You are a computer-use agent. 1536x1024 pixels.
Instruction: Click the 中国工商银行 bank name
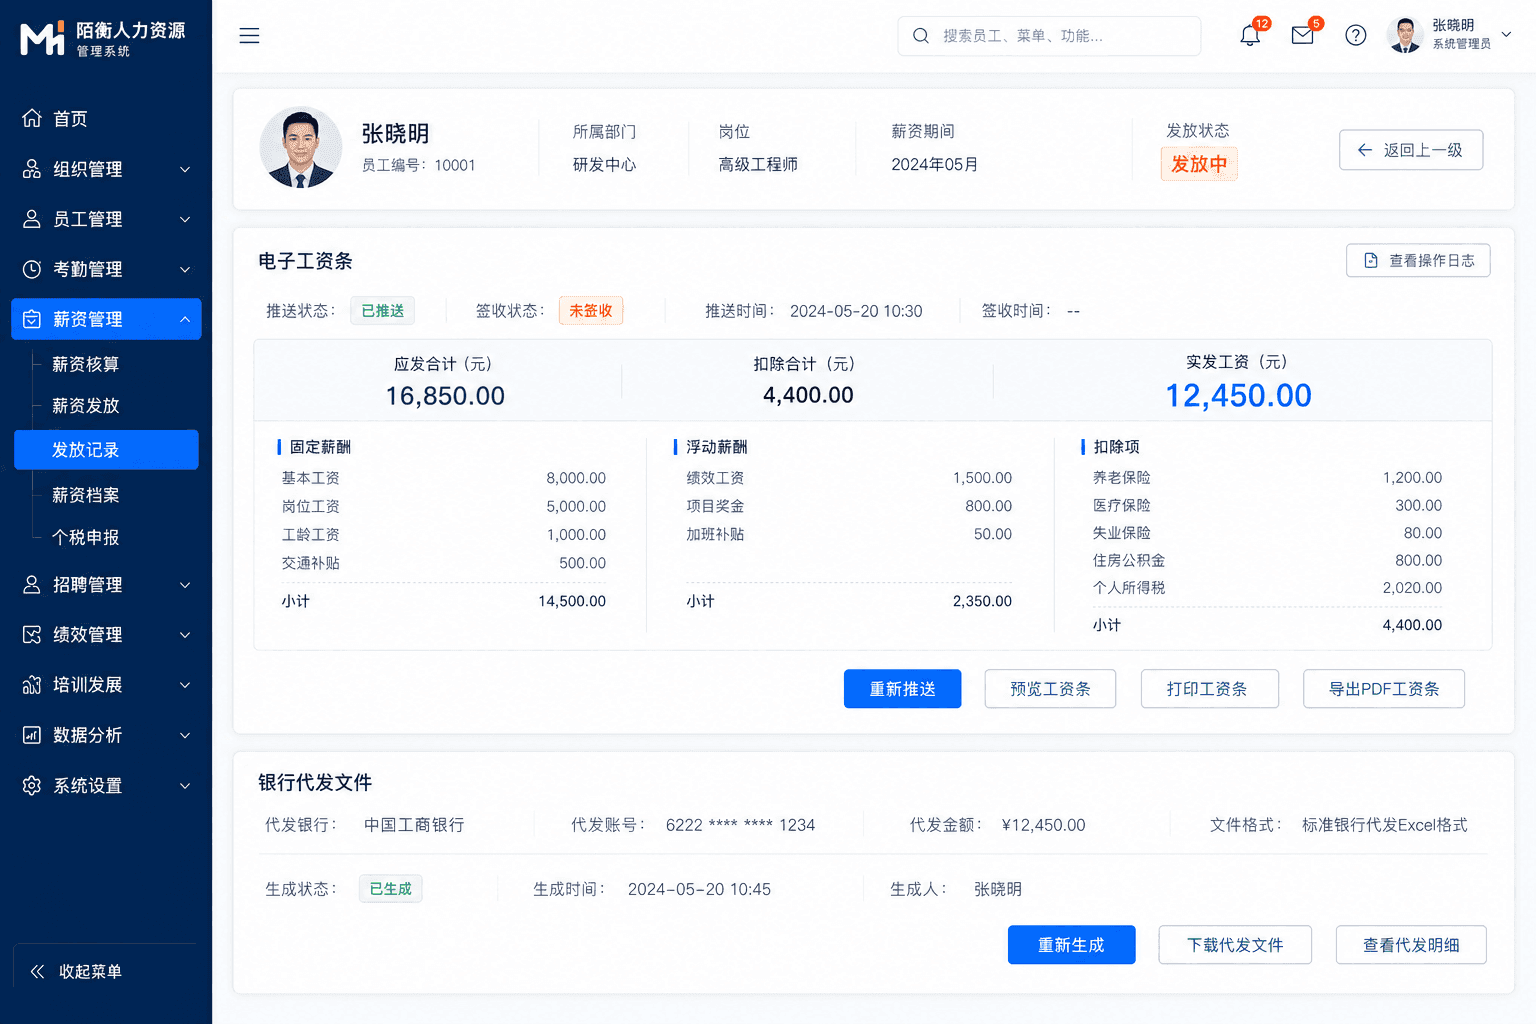coord(414,825)
